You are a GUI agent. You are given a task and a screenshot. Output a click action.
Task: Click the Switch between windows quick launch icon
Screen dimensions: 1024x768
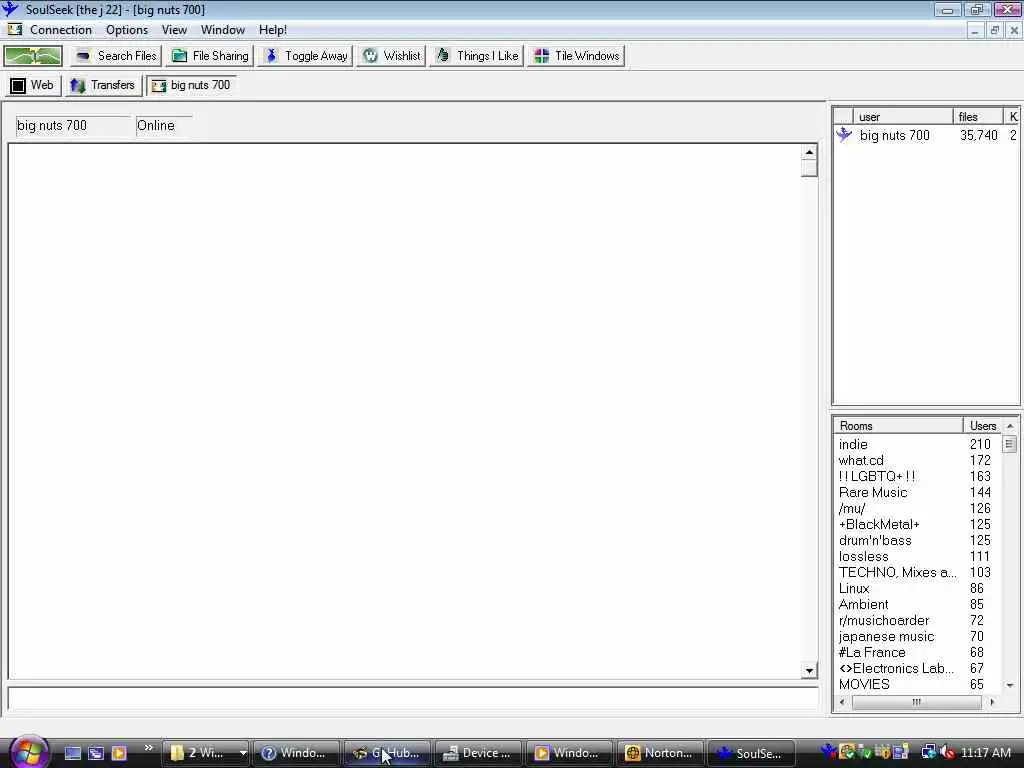(96, 753)
